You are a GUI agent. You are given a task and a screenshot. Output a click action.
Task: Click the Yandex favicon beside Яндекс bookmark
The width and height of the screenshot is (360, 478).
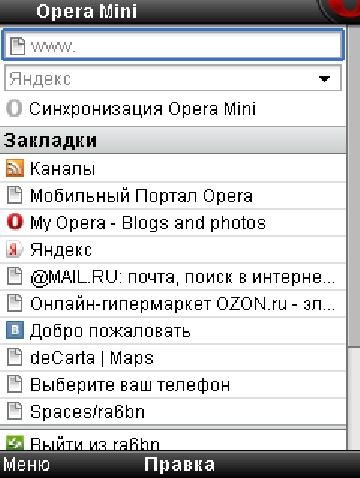point(15,249)
